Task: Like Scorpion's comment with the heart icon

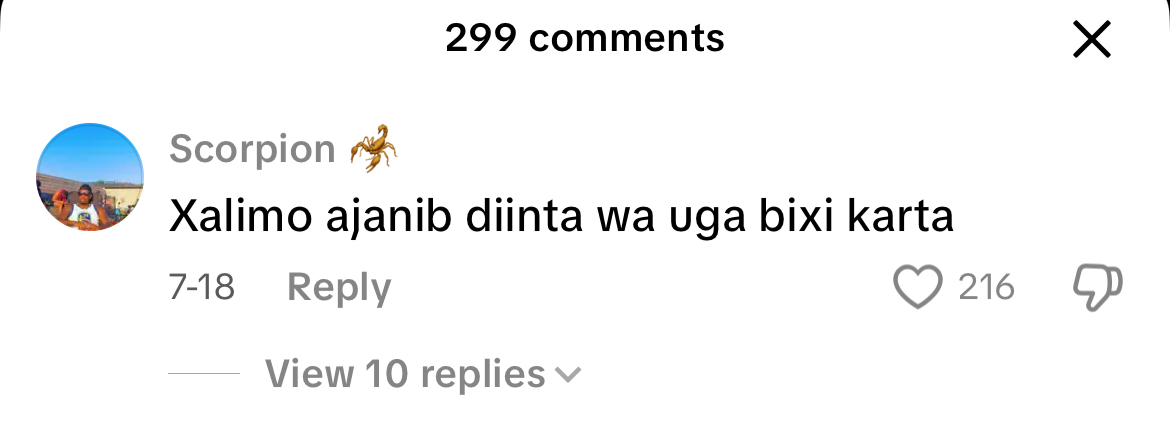Action: (918, 288)
